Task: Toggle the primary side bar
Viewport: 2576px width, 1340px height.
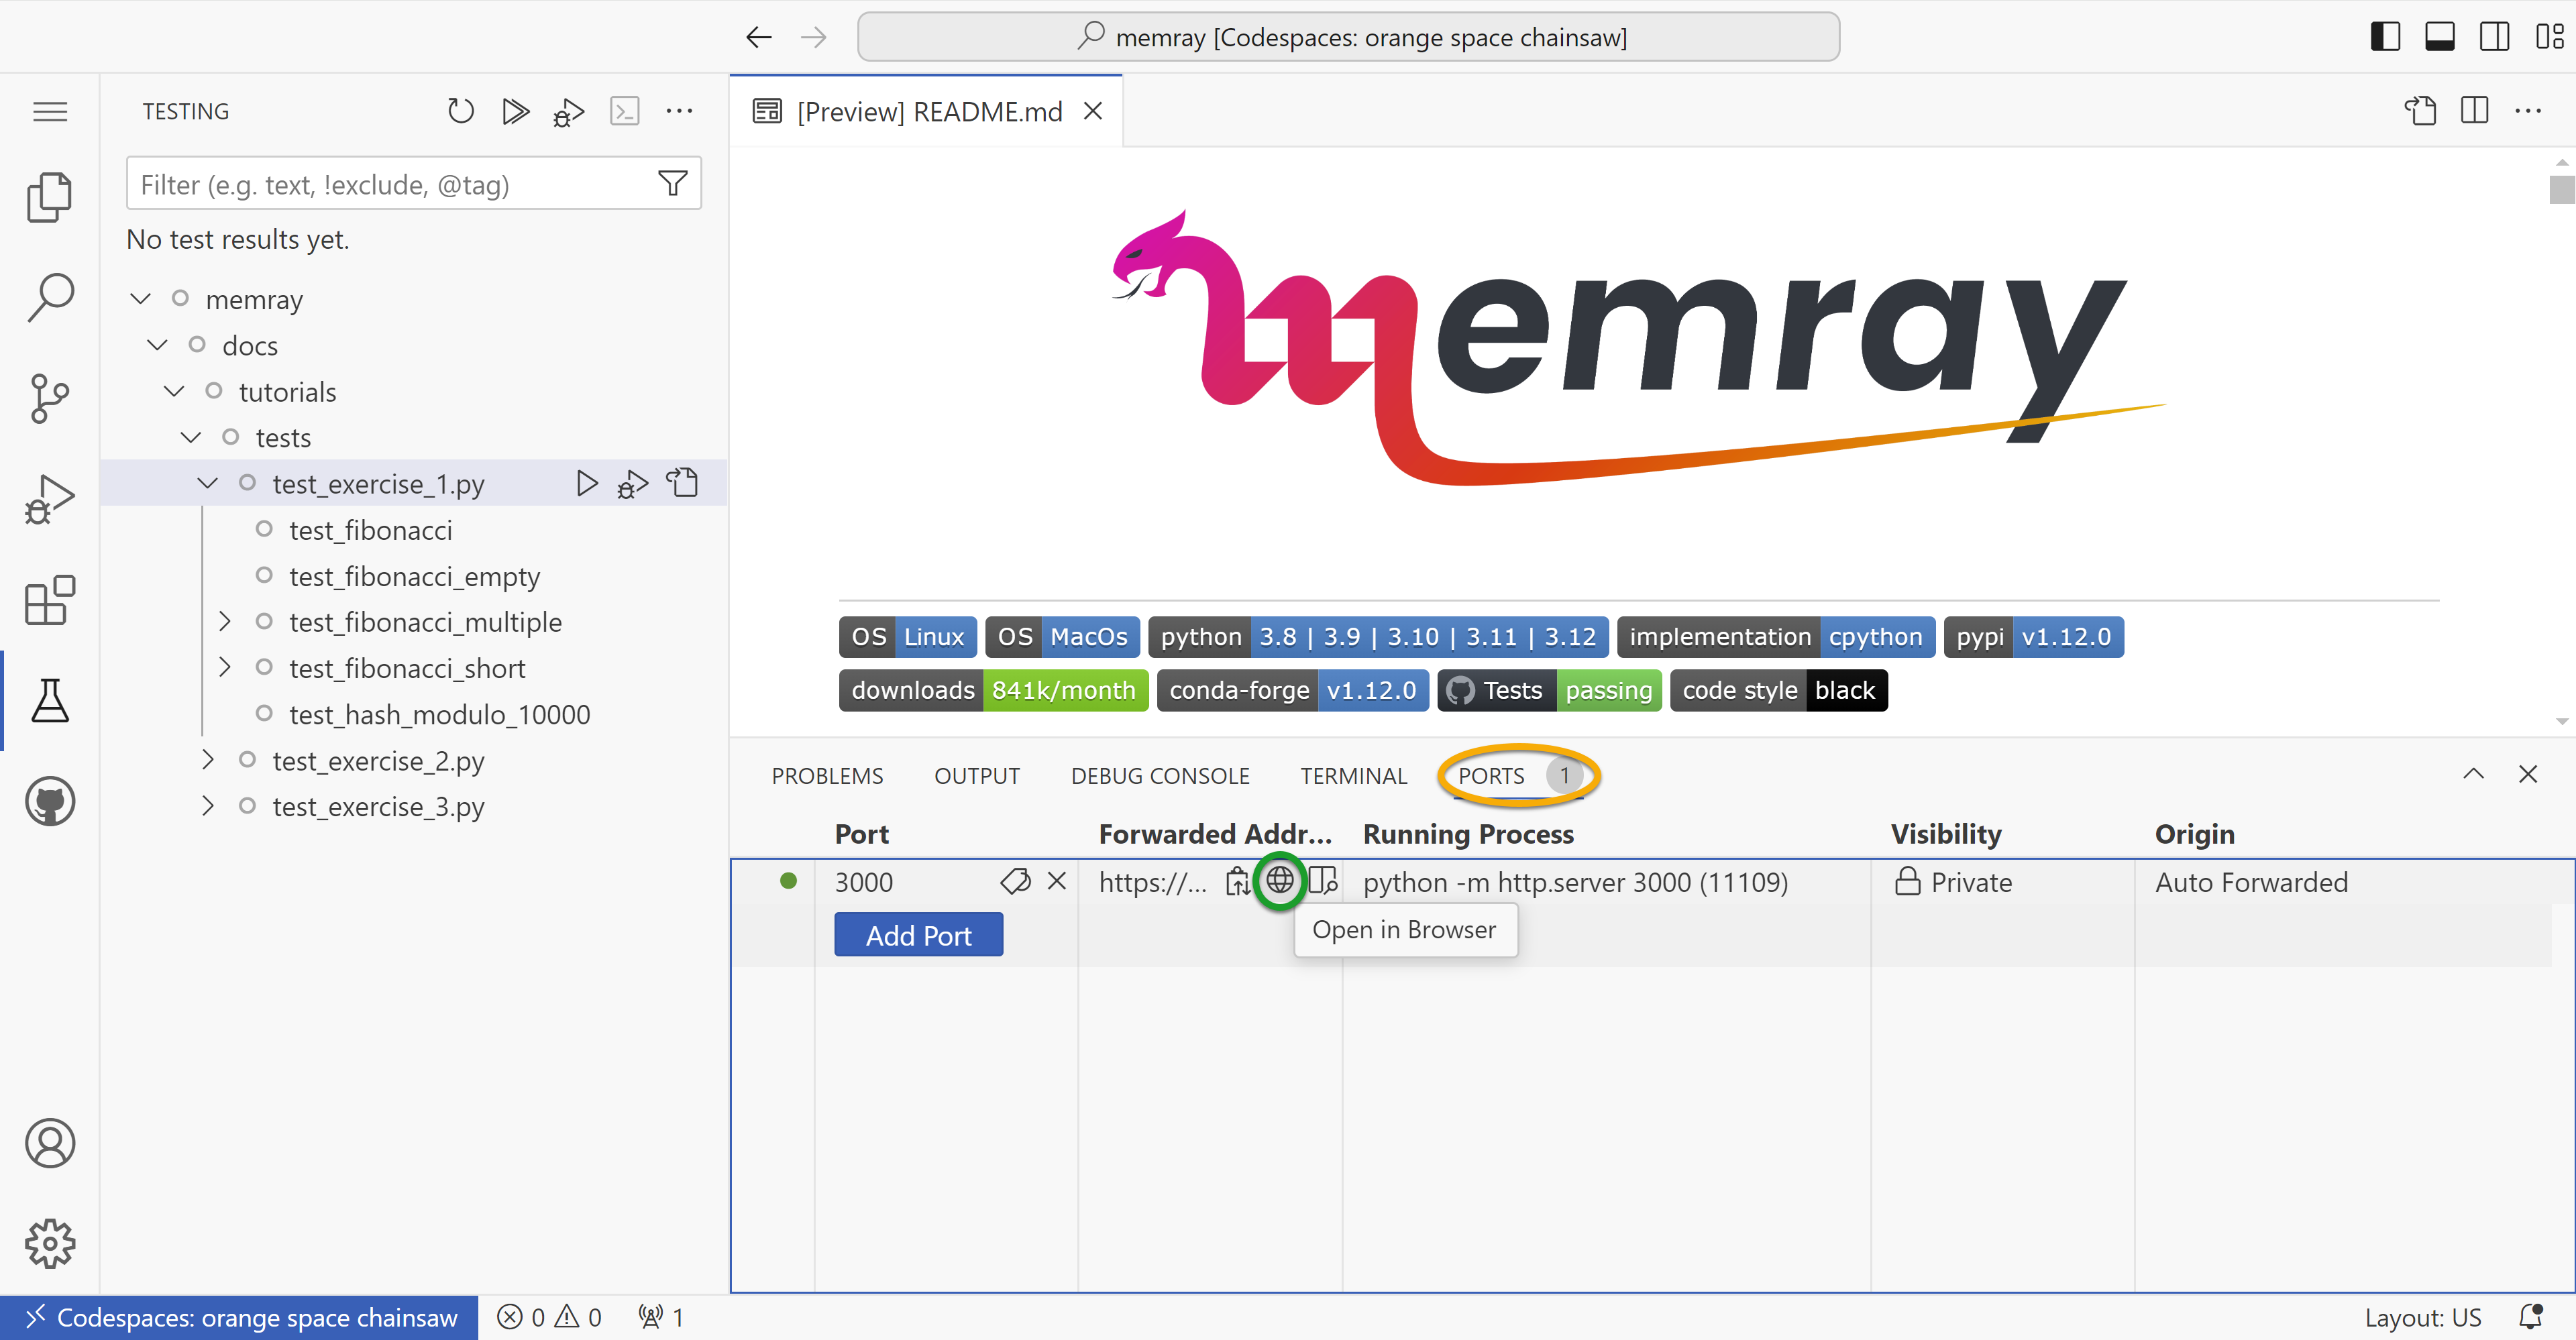Action: click(x=2385, y=37)
